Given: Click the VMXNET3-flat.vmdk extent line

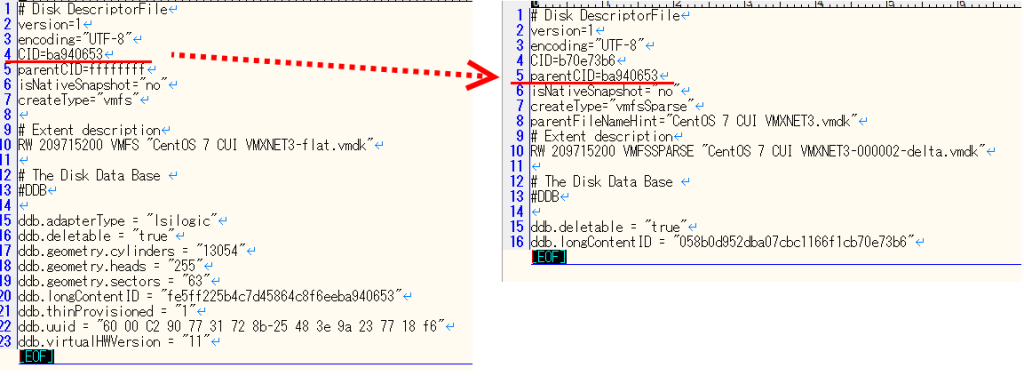Looking at the screenshot, I should 196,144.
